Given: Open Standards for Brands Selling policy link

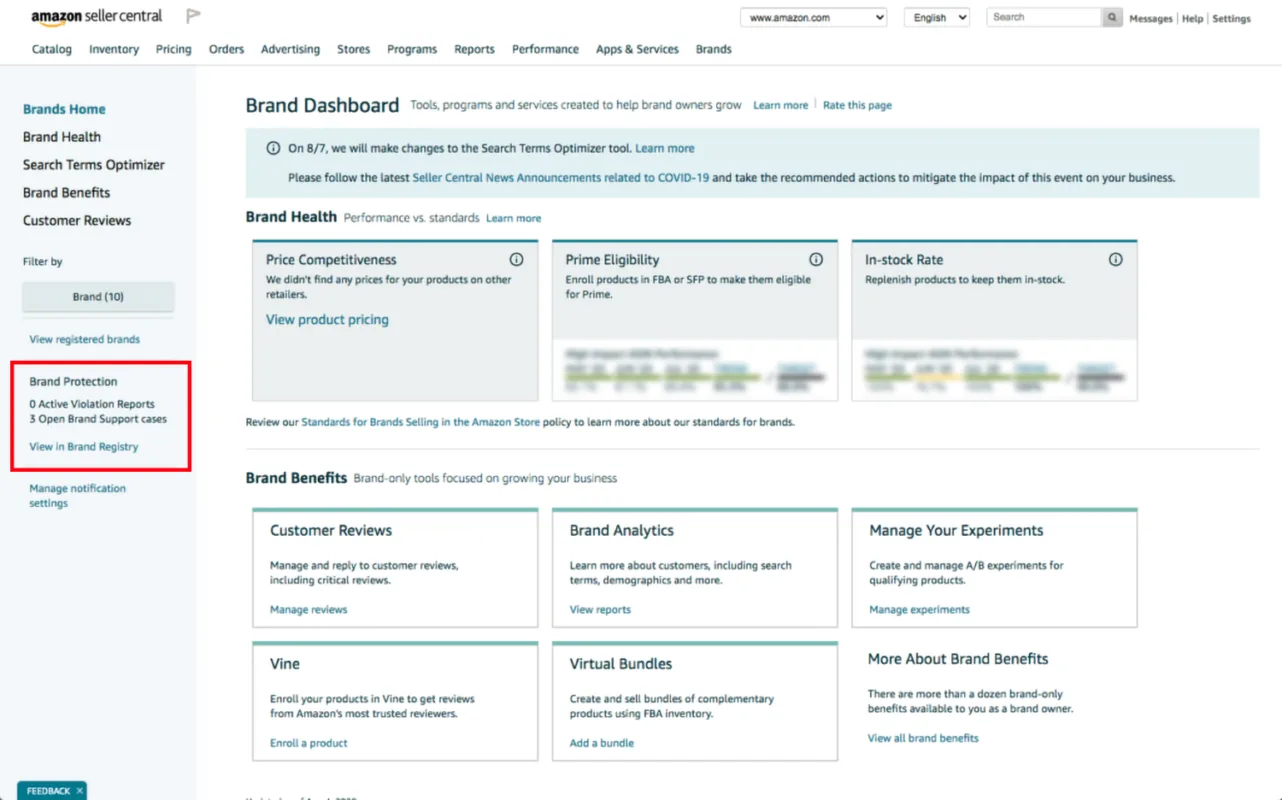Looking at the screenshot, I should click(421, 422).
